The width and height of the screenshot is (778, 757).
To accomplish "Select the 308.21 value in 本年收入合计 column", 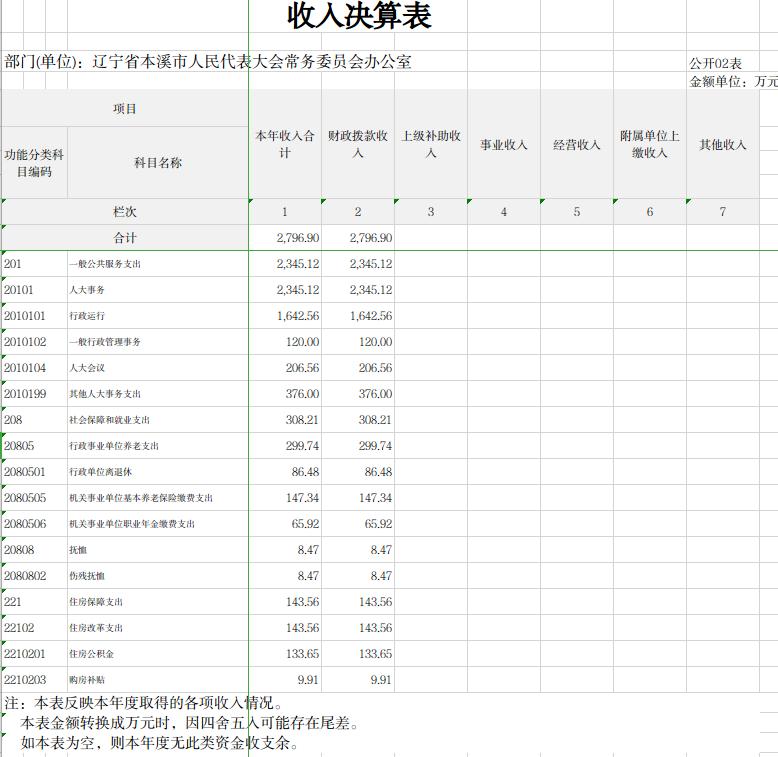I will click(285, 420).
